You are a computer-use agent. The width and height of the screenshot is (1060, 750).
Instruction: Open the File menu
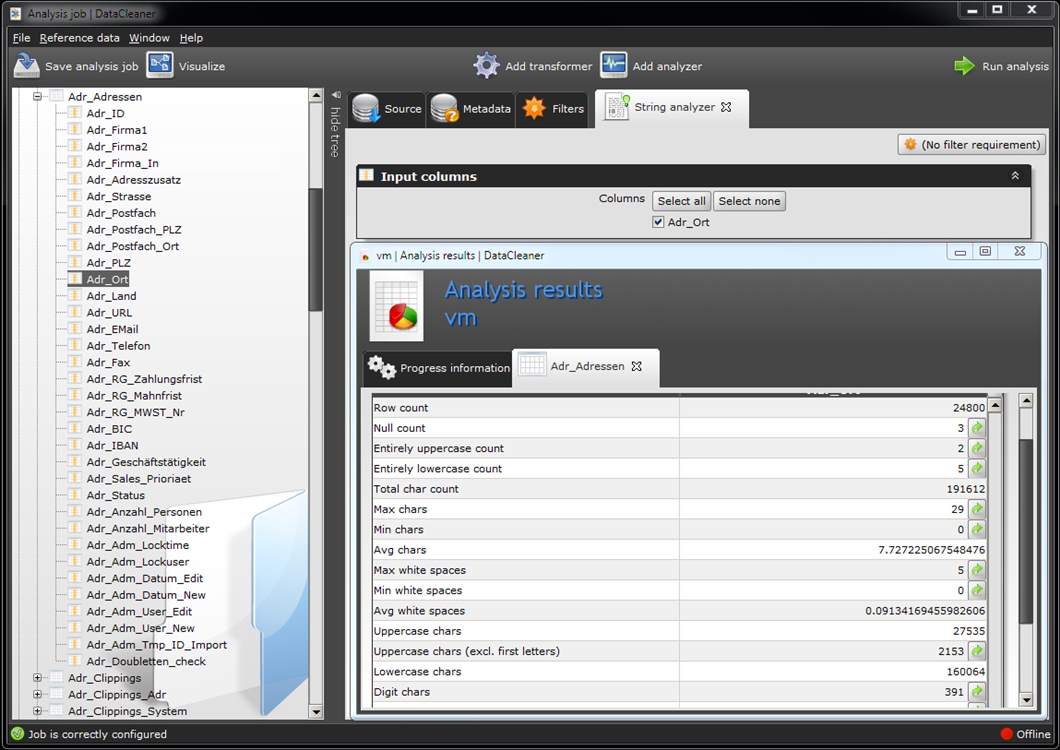[x=21, y=38]
